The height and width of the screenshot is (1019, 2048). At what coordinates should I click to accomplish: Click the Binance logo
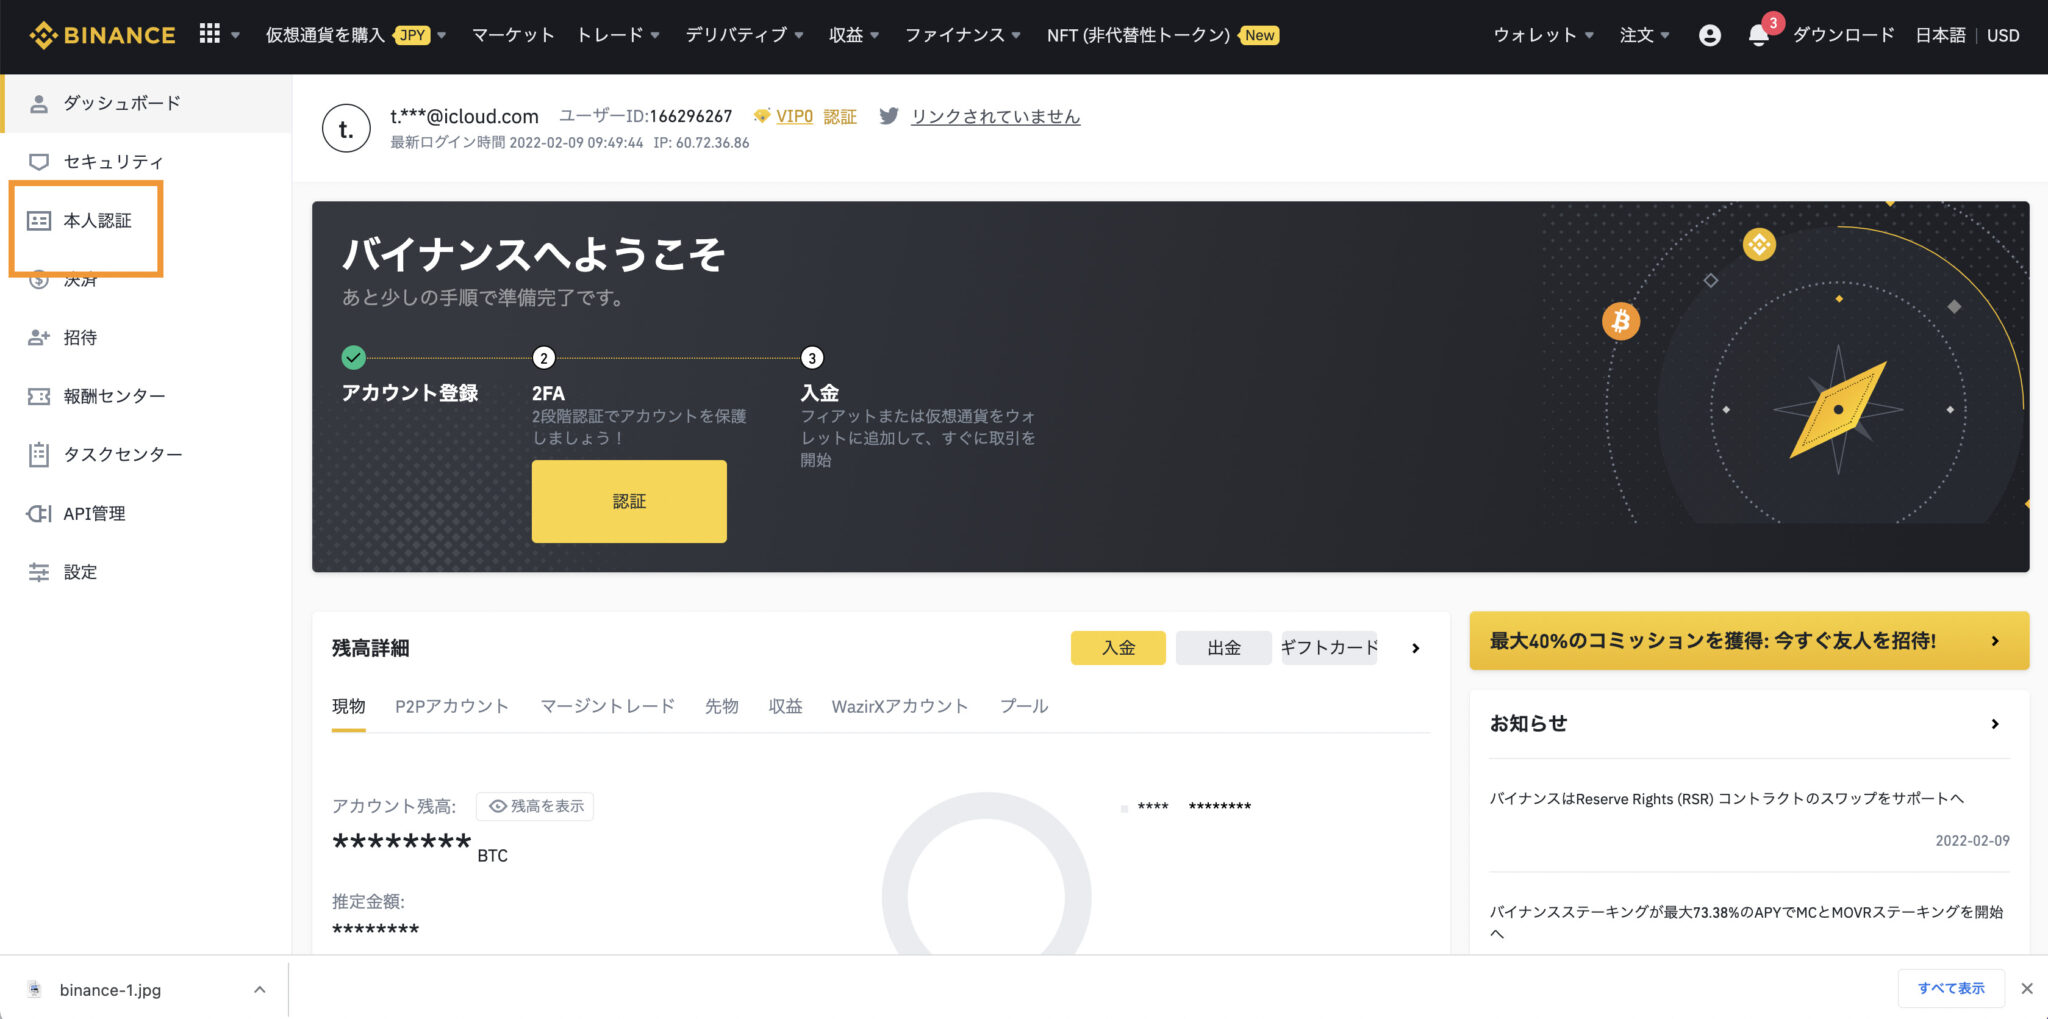pos(102,35)
